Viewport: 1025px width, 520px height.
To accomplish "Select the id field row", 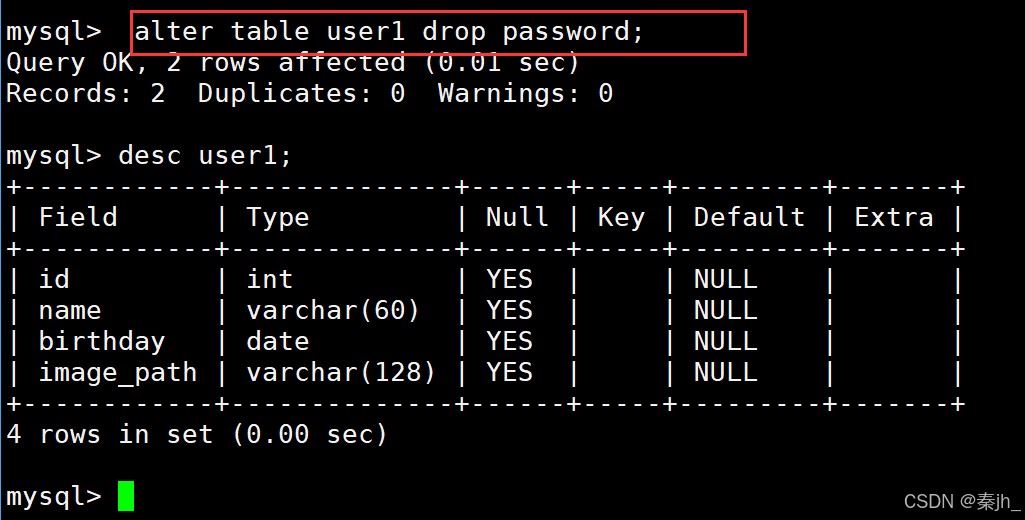I will tap(485, 280).
